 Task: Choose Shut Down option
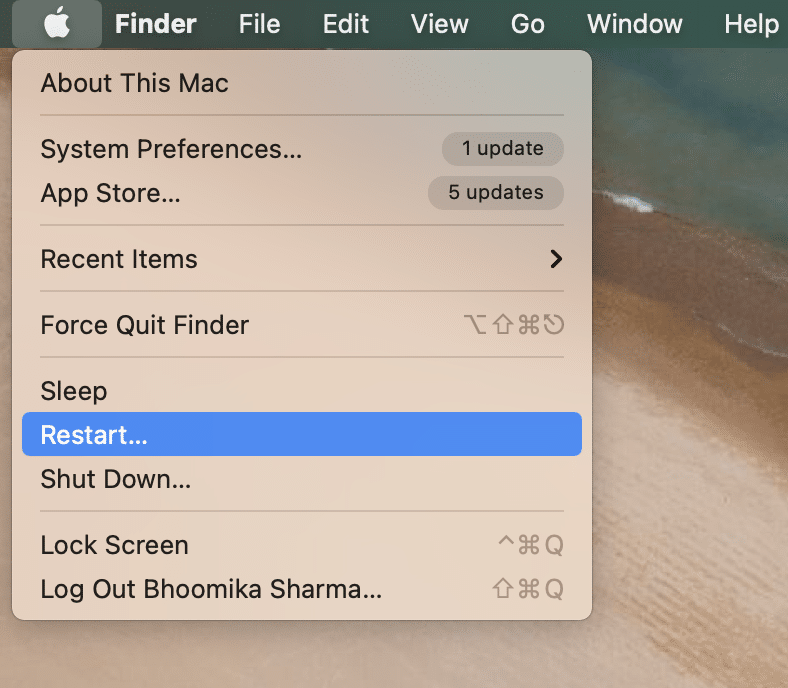(x=115, y=479)
